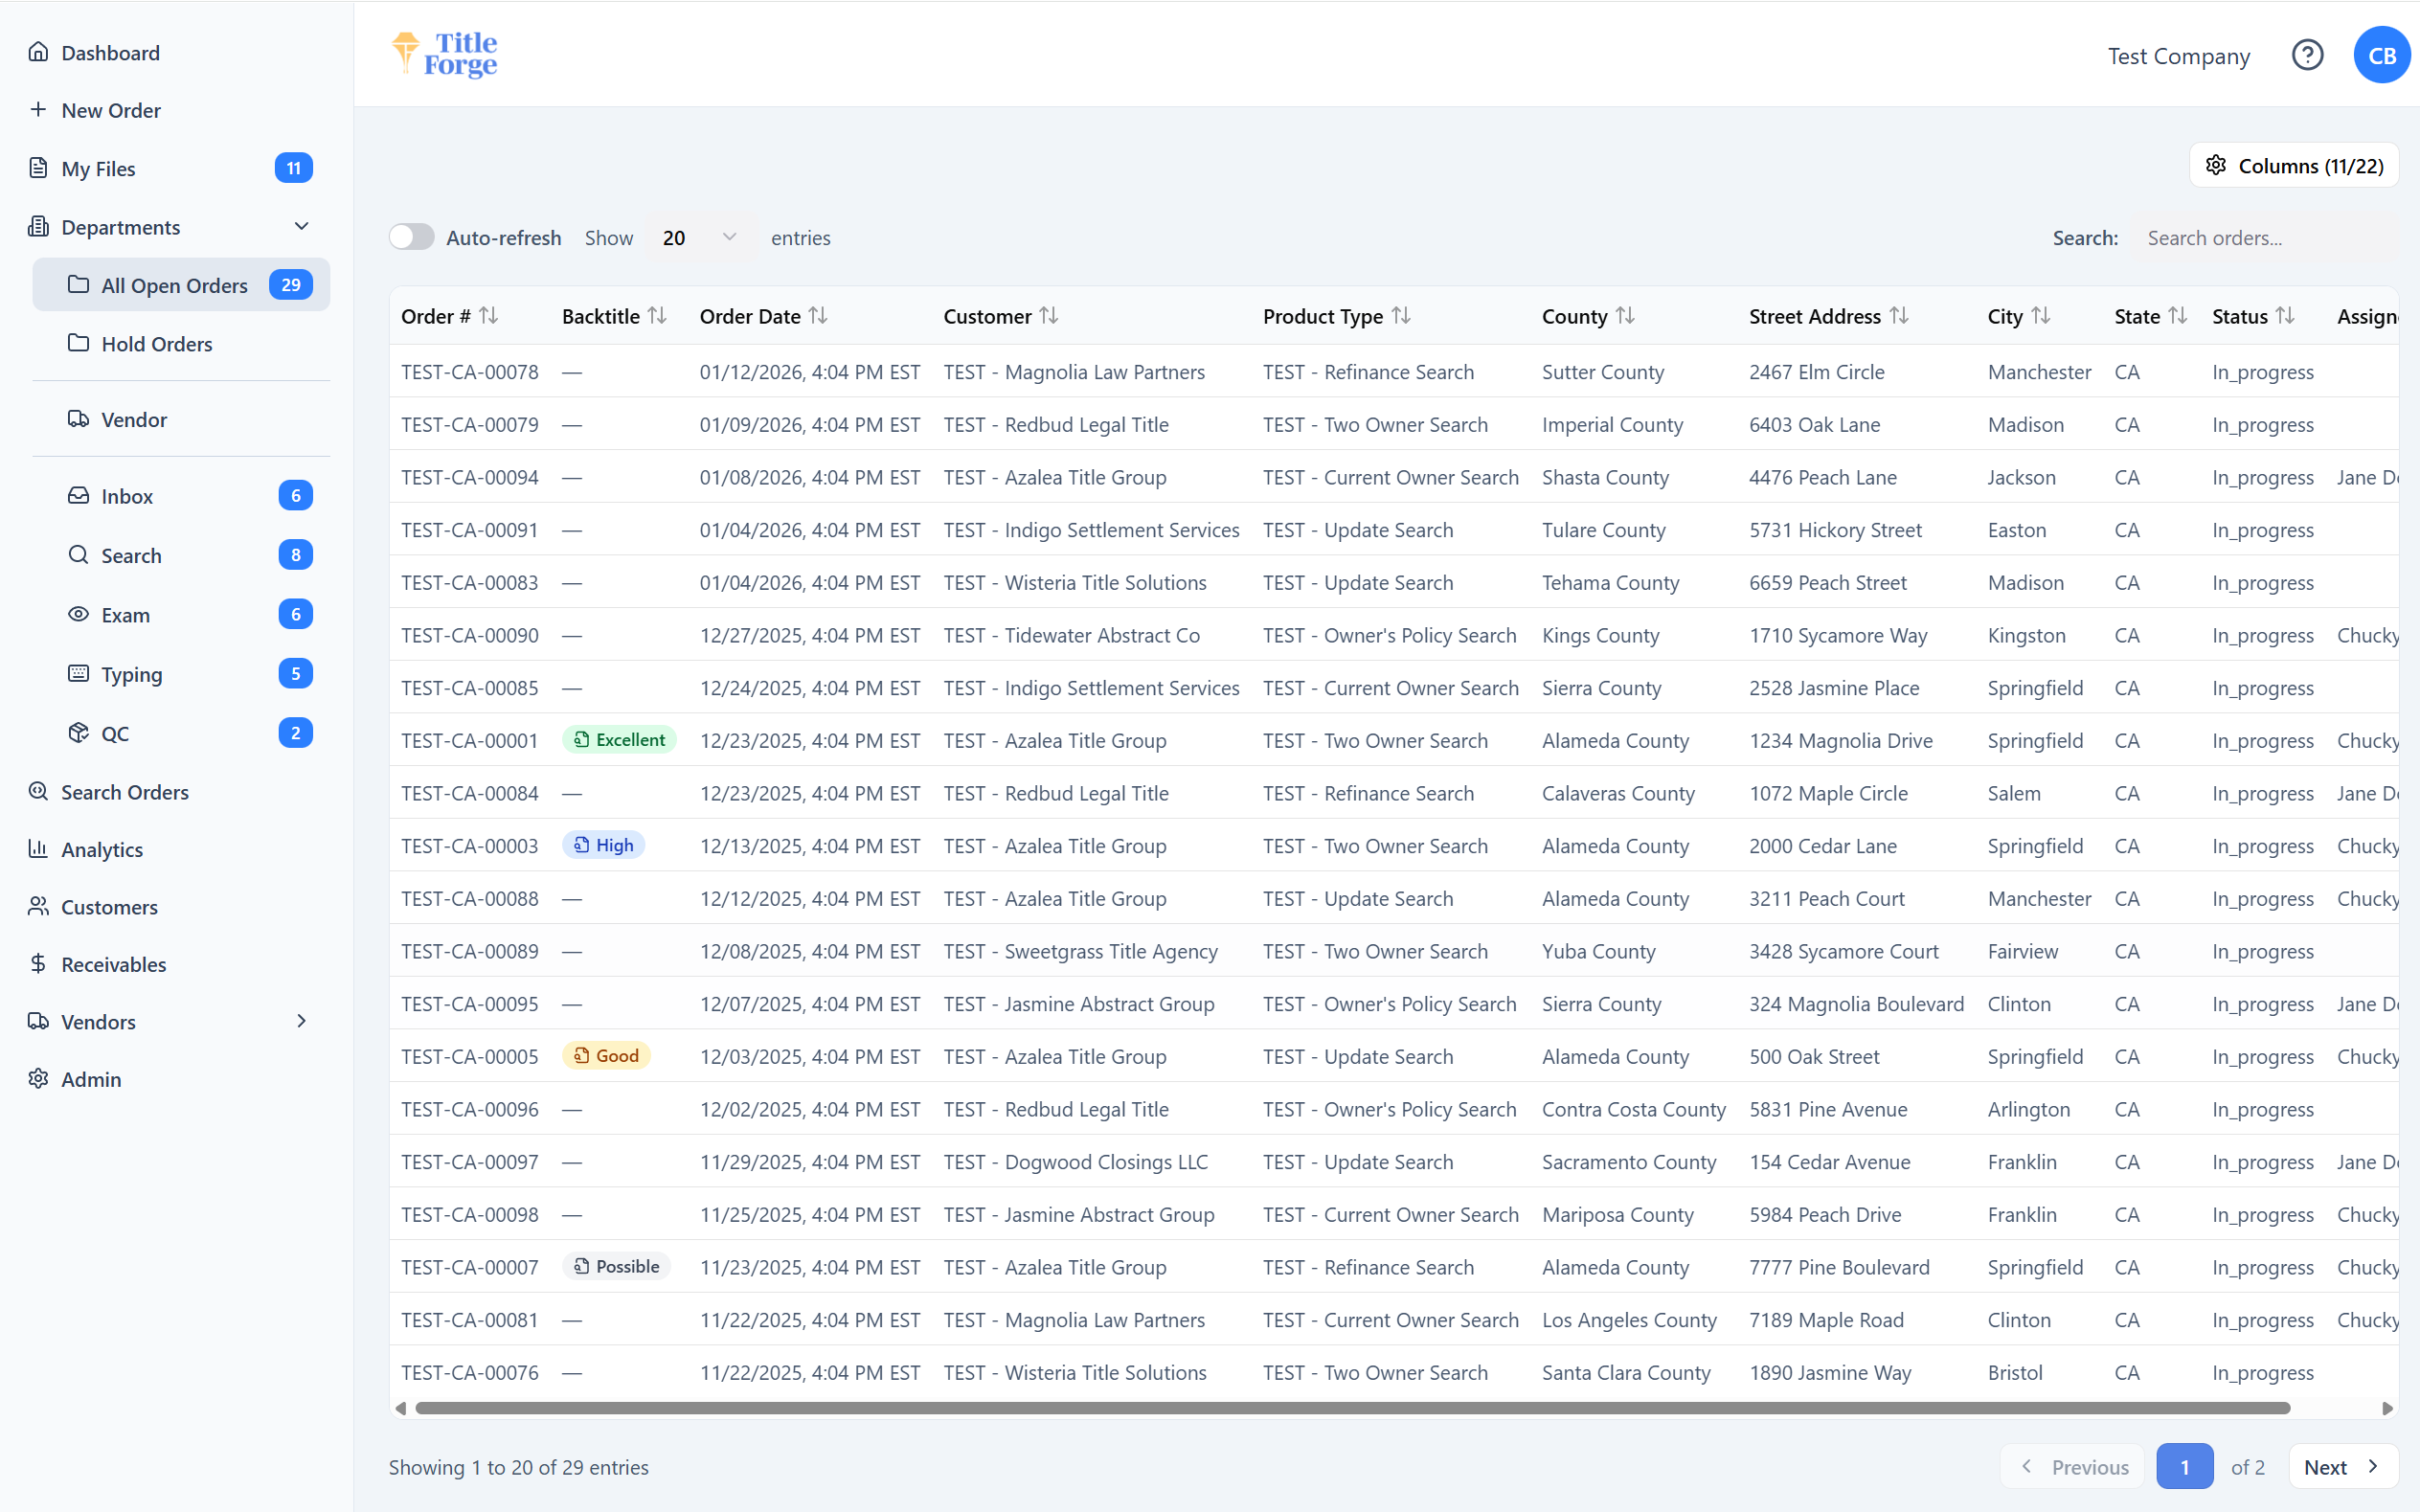
Task: Click the Excellent backtitle badge
Action: coord(619,740)
